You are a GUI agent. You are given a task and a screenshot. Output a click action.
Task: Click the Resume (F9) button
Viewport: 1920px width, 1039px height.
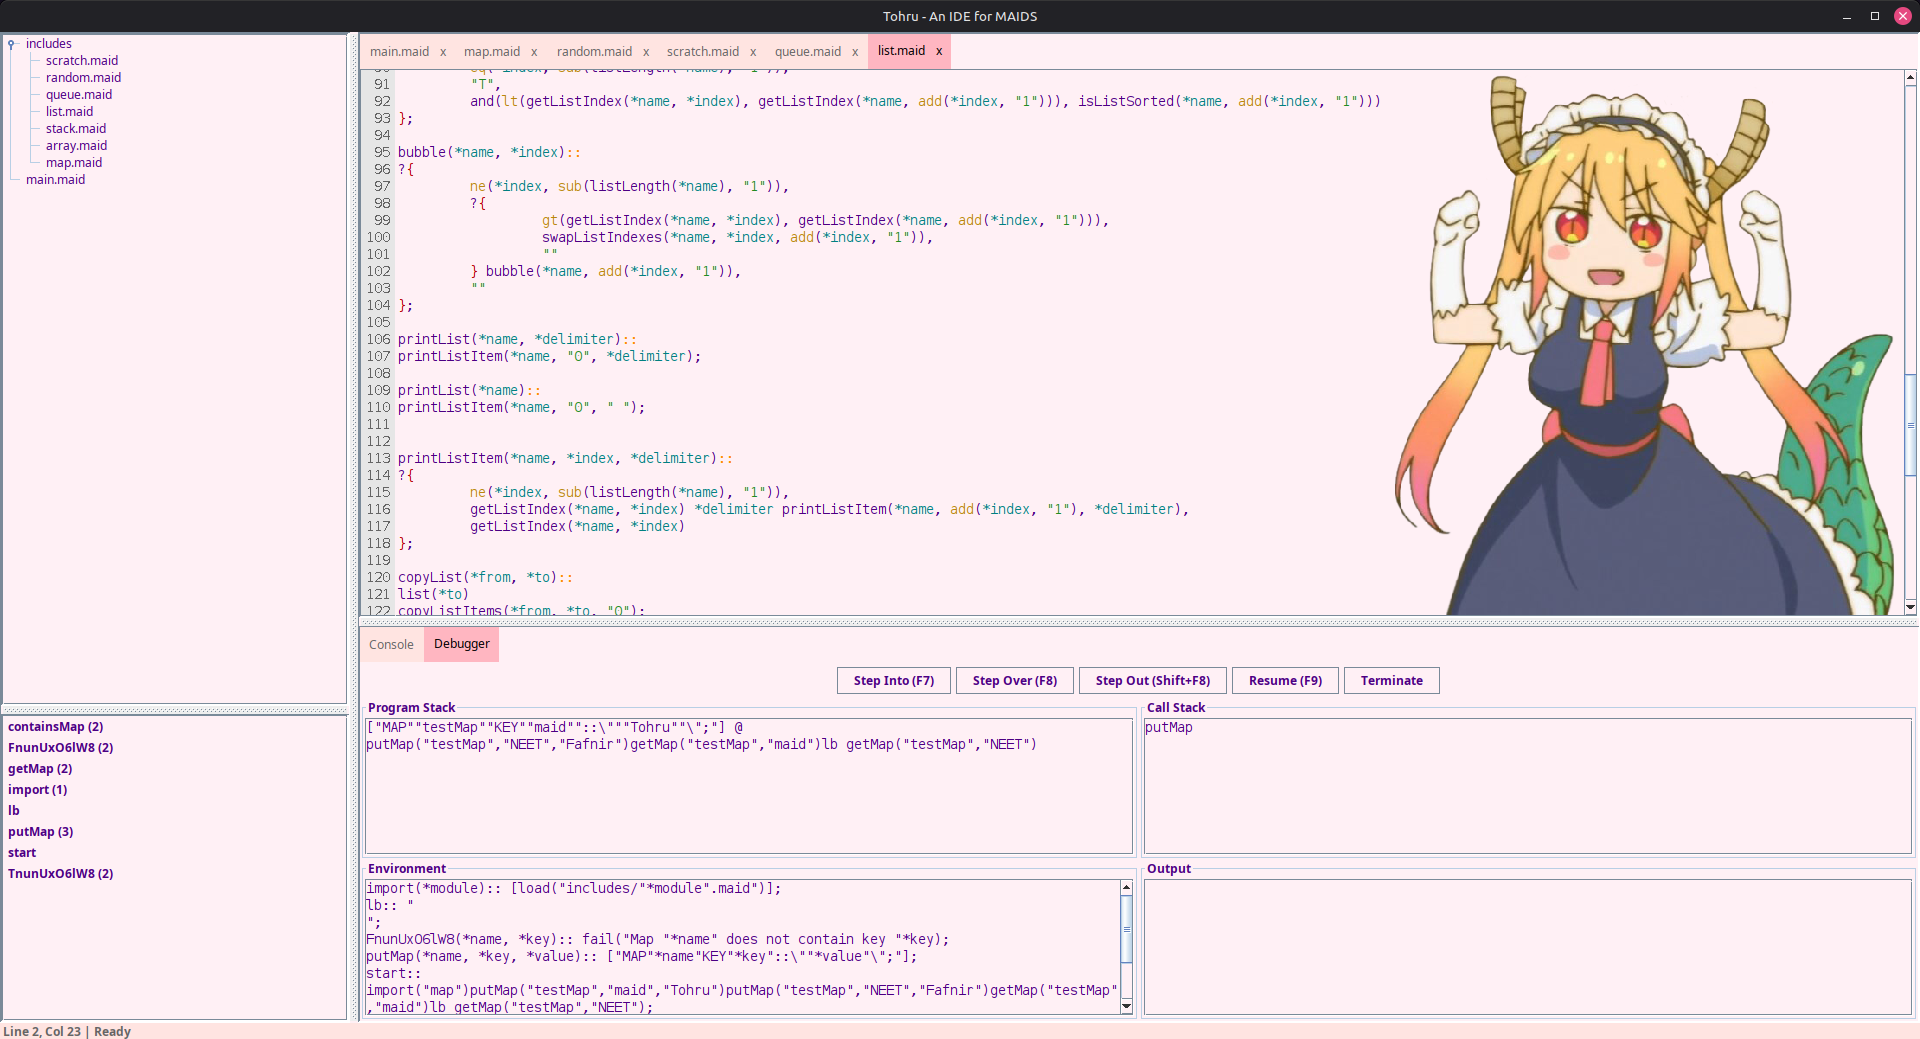[1285, 681]
